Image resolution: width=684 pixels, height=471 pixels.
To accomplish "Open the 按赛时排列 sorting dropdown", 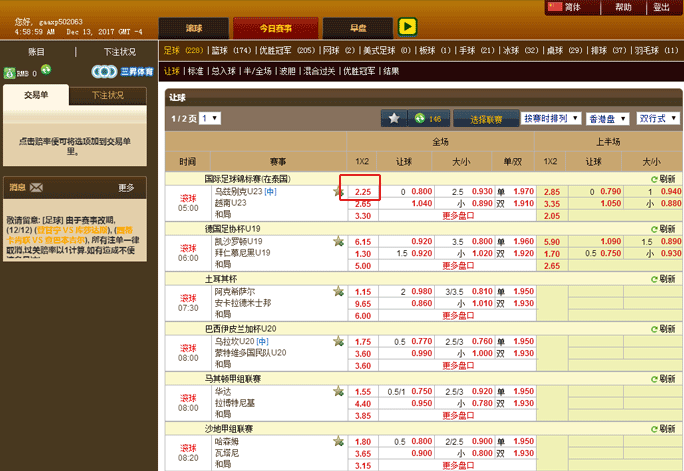I will pos(551,118).
